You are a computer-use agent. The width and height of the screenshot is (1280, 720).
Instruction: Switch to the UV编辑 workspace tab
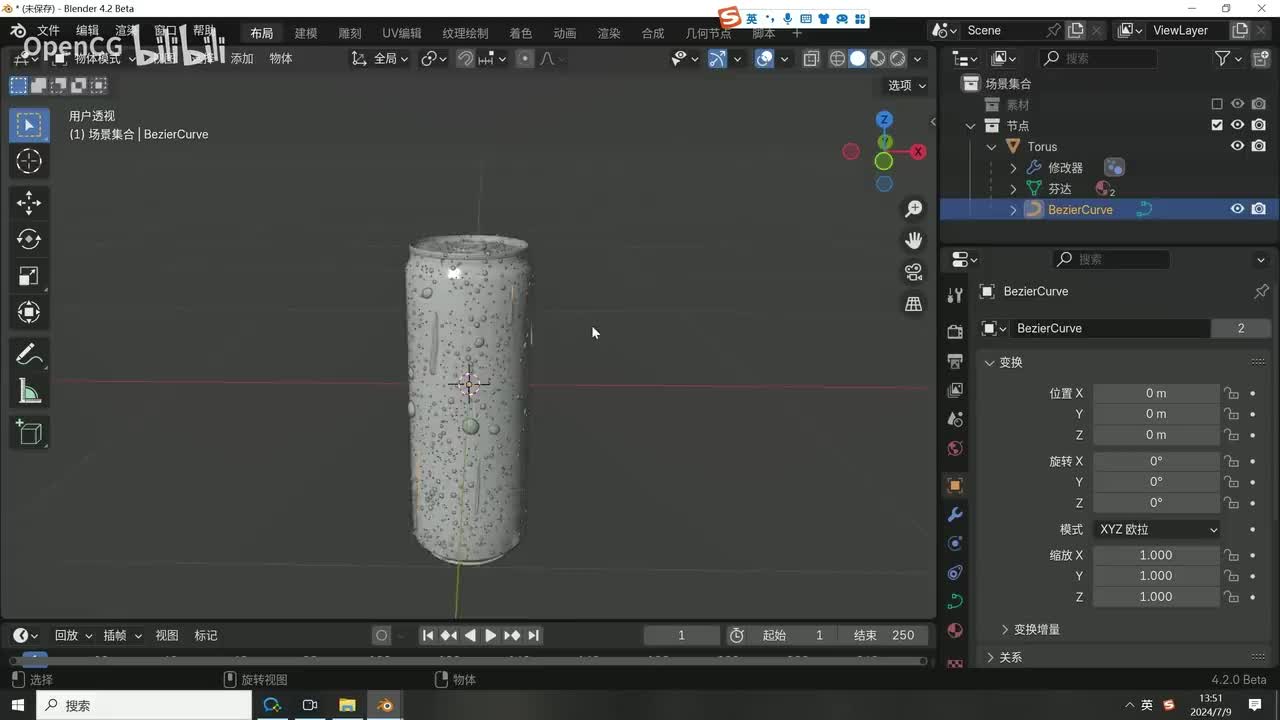coord(402,33)
